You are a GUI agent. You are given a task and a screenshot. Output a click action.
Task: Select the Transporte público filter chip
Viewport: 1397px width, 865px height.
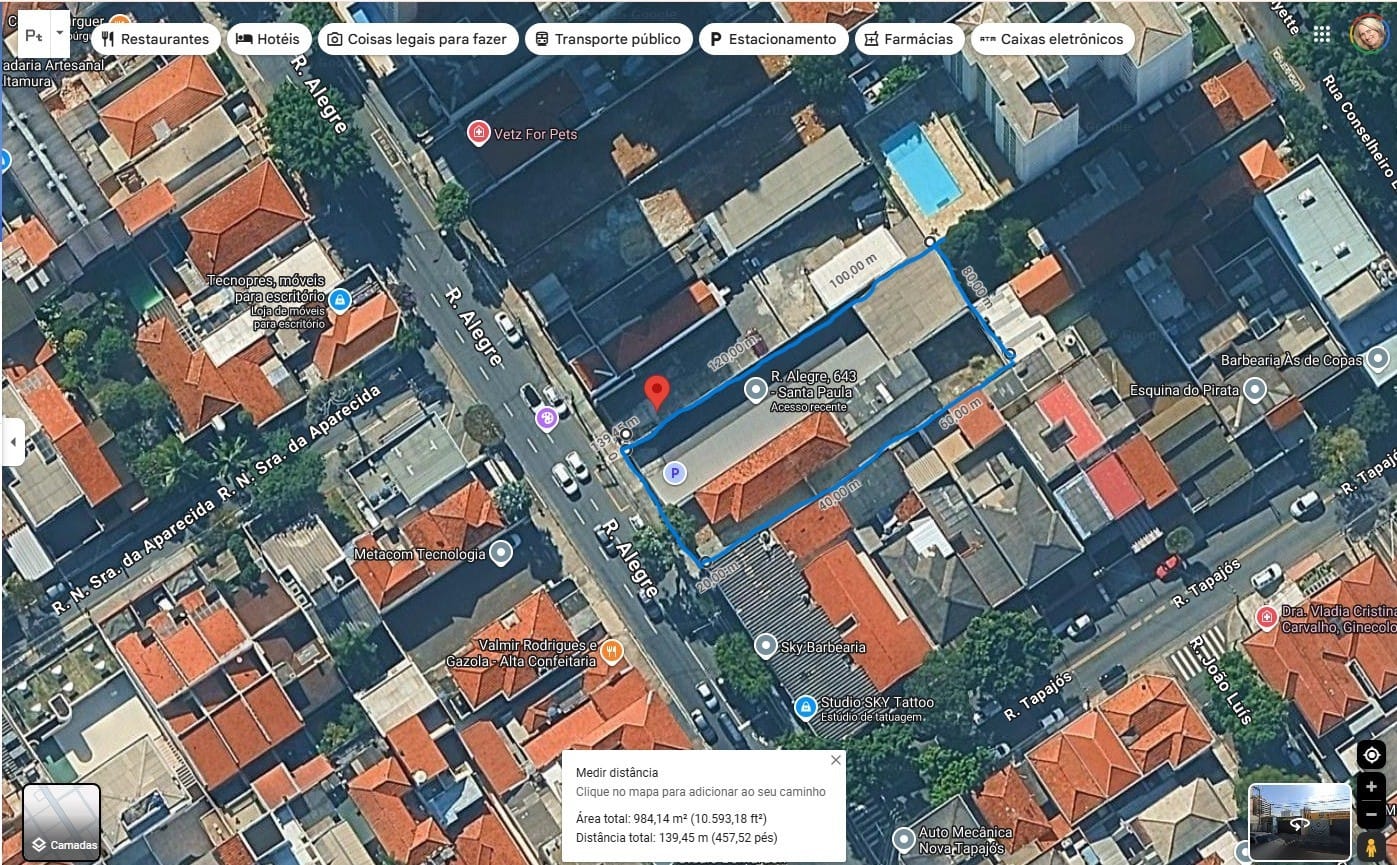[x=608, y=39]
